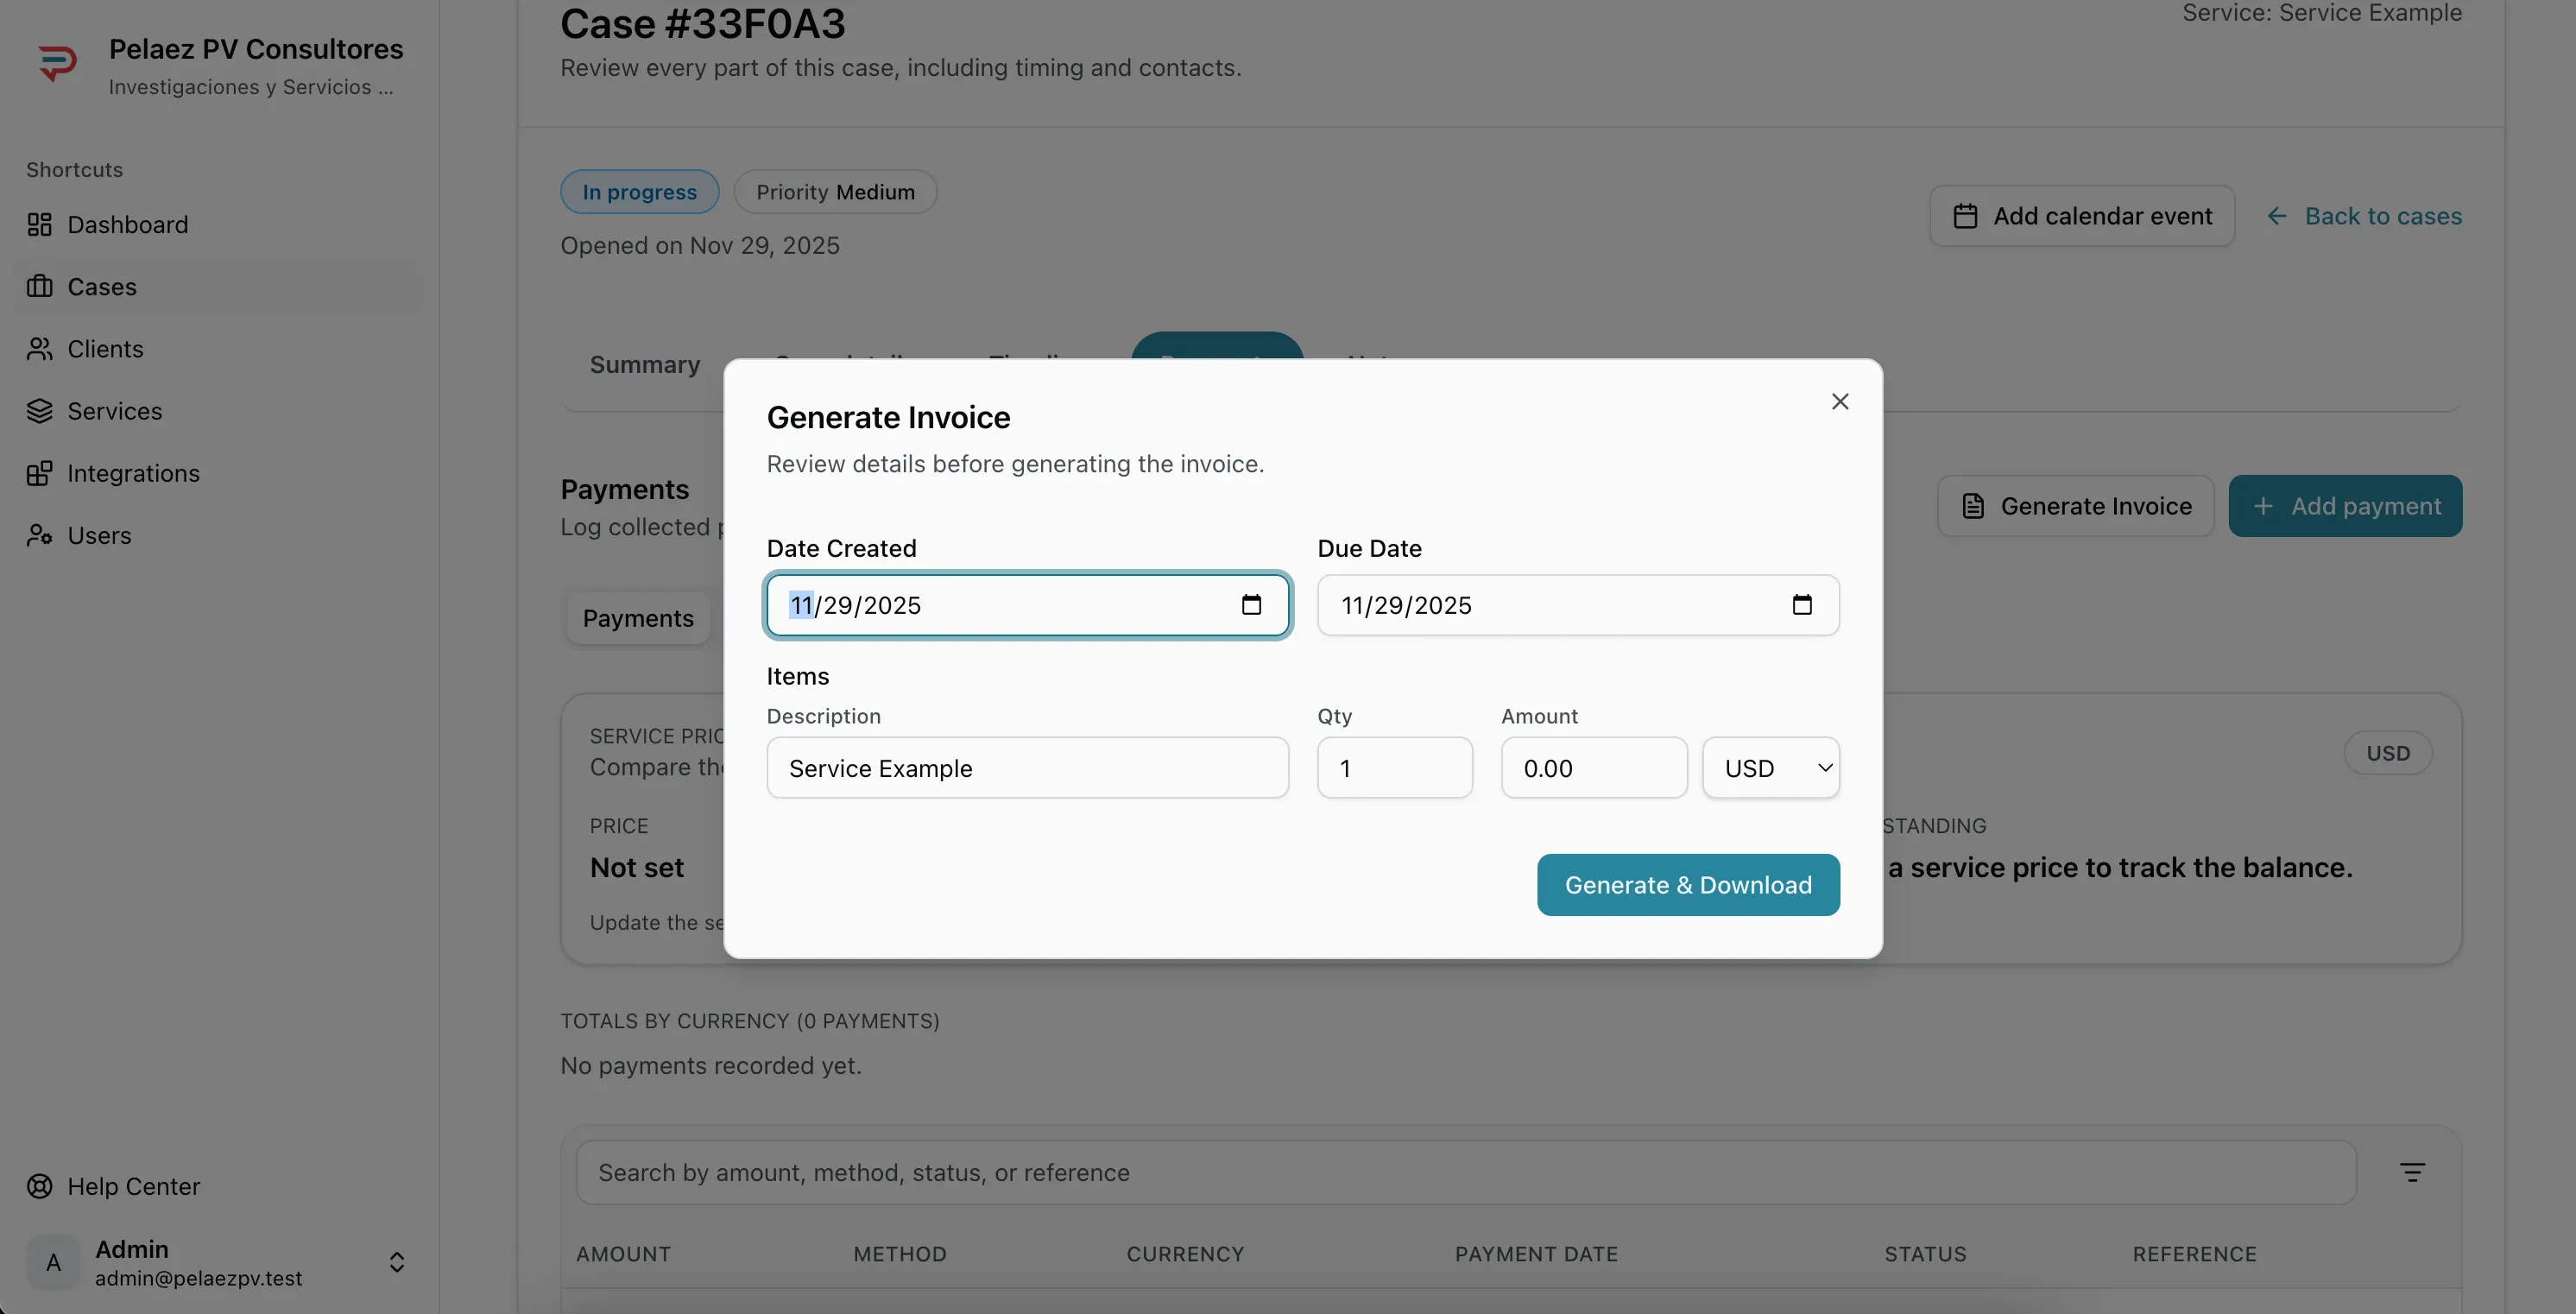Open the Due Date calendar picker

click(1803, 604)
